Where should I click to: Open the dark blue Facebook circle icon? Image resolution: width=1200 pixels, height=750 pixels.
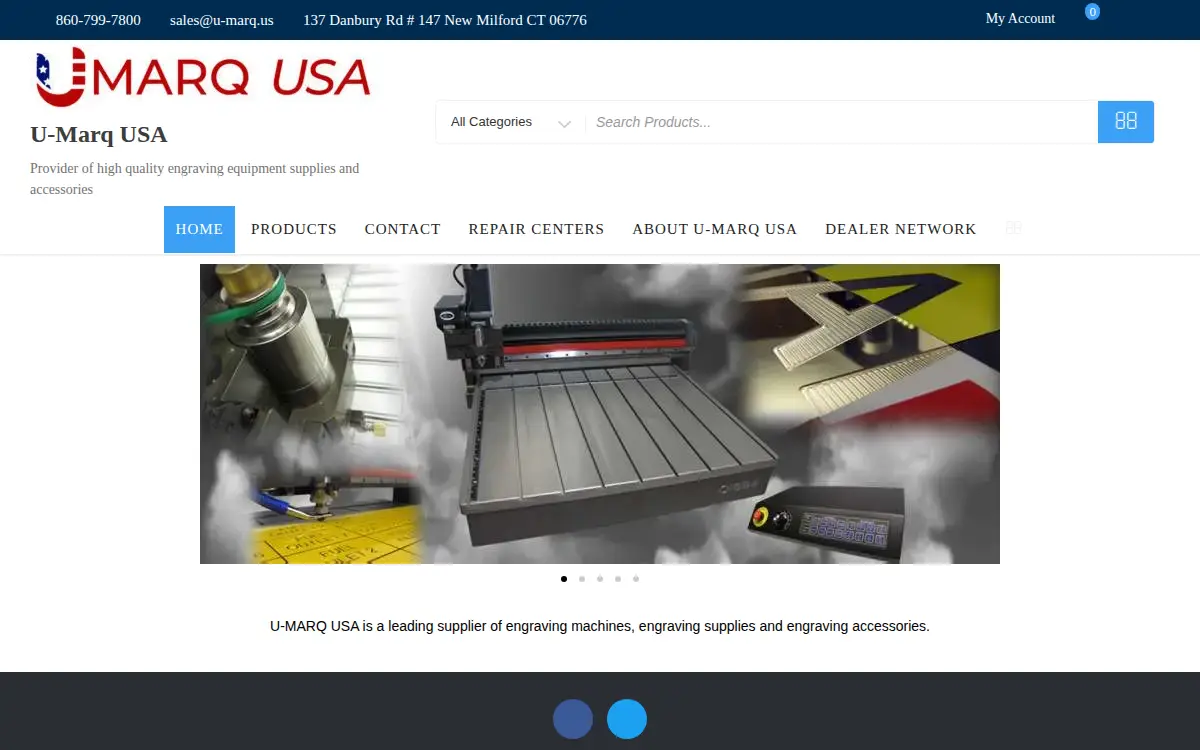point(573,719)
